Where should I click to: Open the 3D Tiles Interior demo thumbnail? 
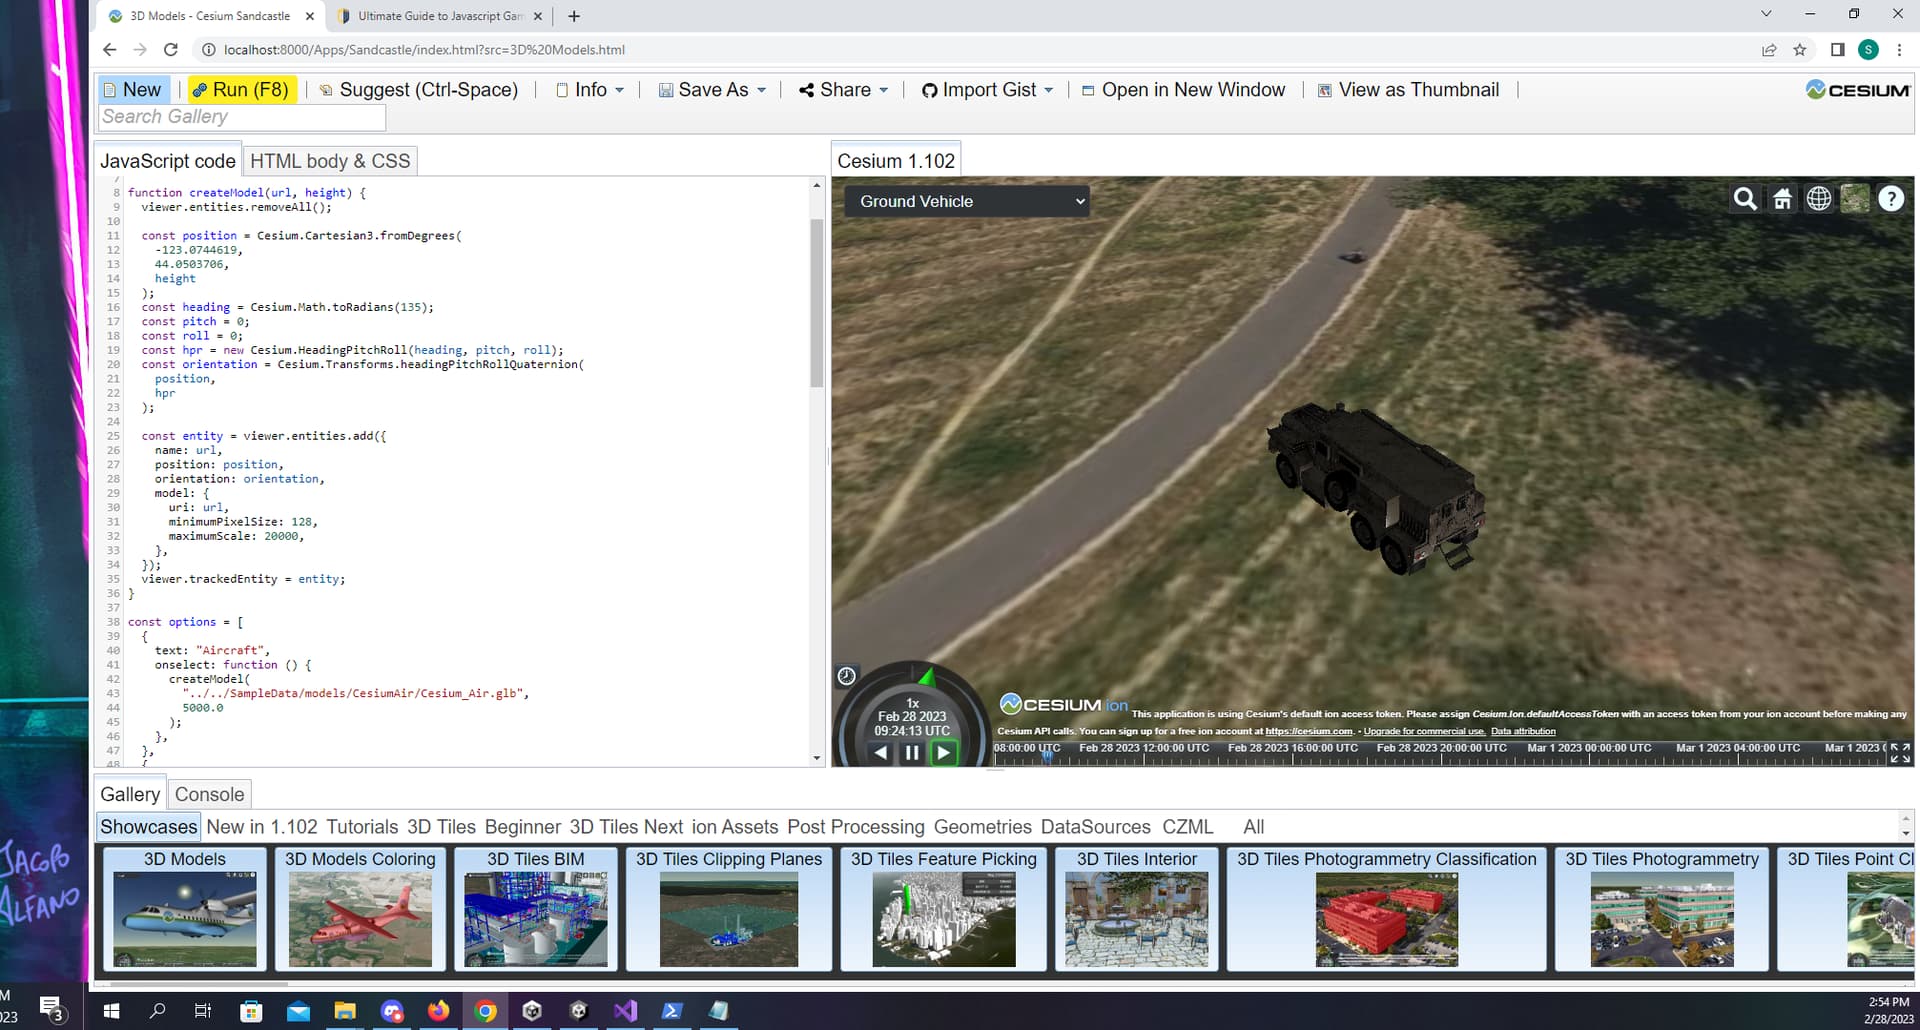click(1137, 909)
